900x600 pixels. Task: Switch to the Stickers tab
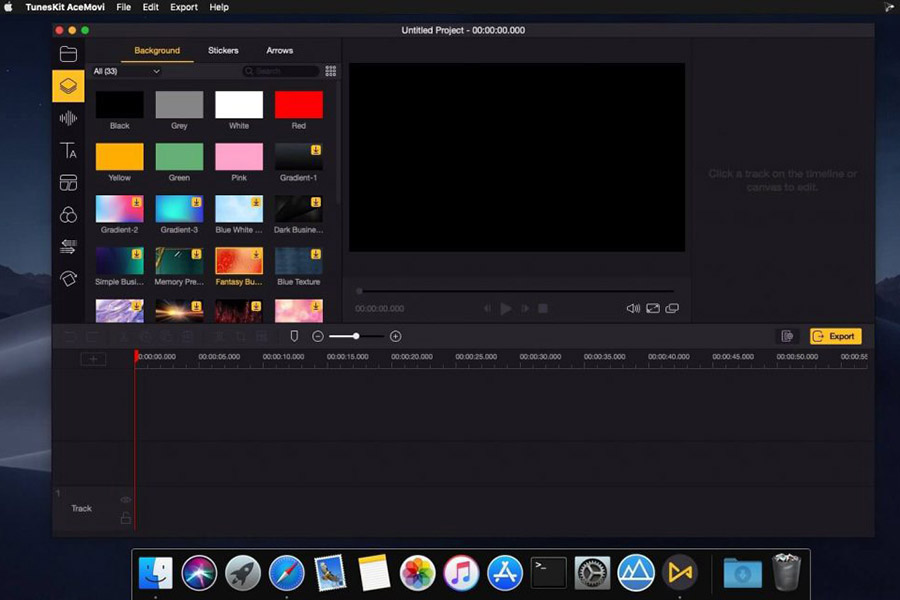click(x=222, y=50)
